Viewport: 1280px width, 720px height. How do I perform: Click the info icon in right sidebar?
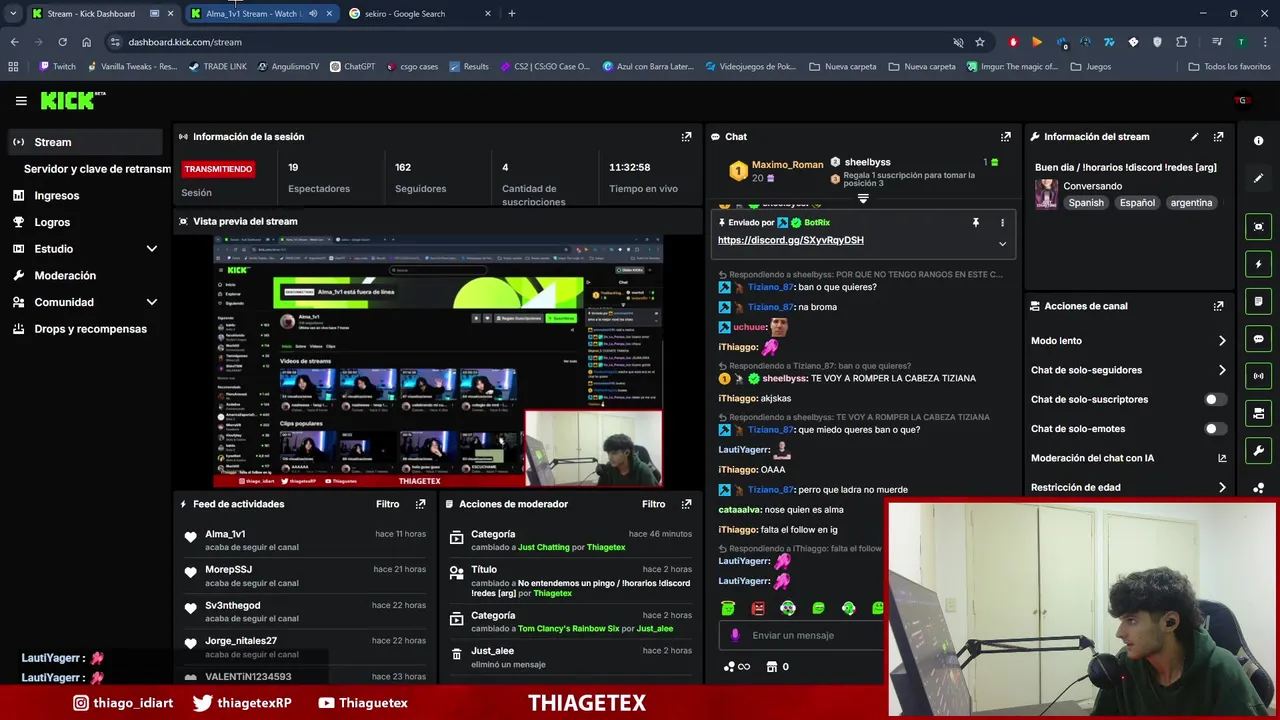(1258, 141)
